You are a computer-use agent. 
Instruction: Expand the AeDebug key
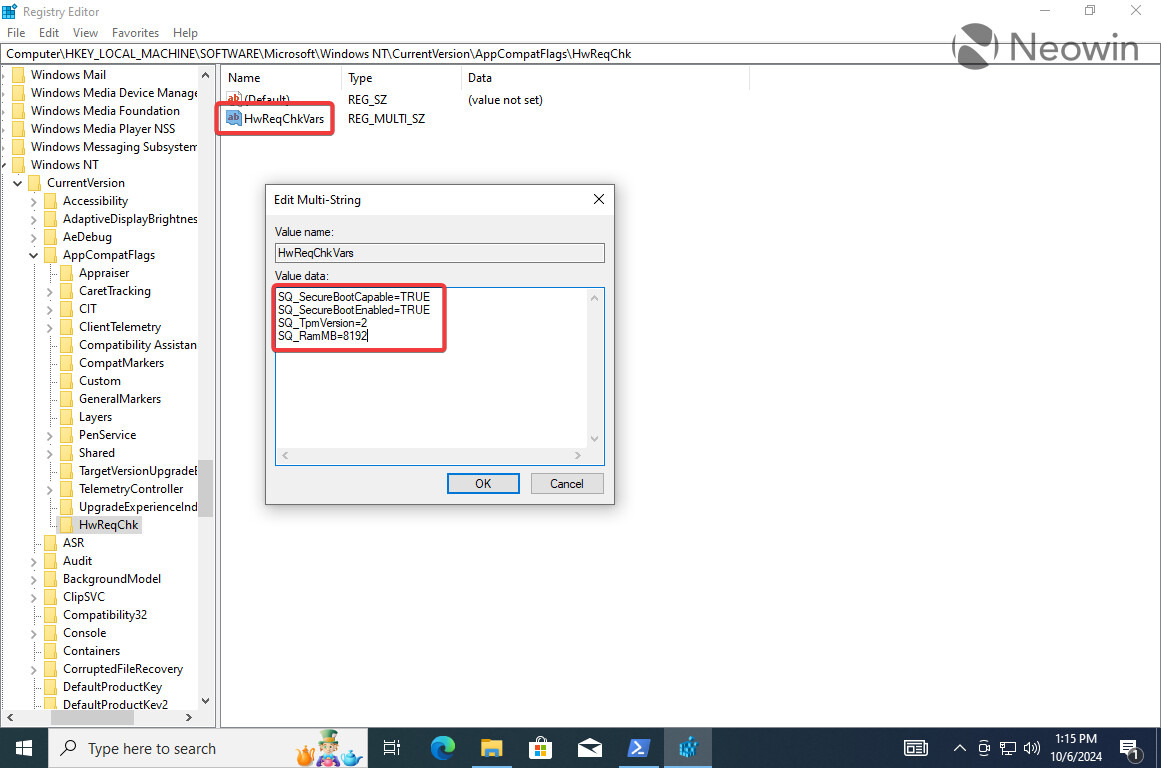34,237
